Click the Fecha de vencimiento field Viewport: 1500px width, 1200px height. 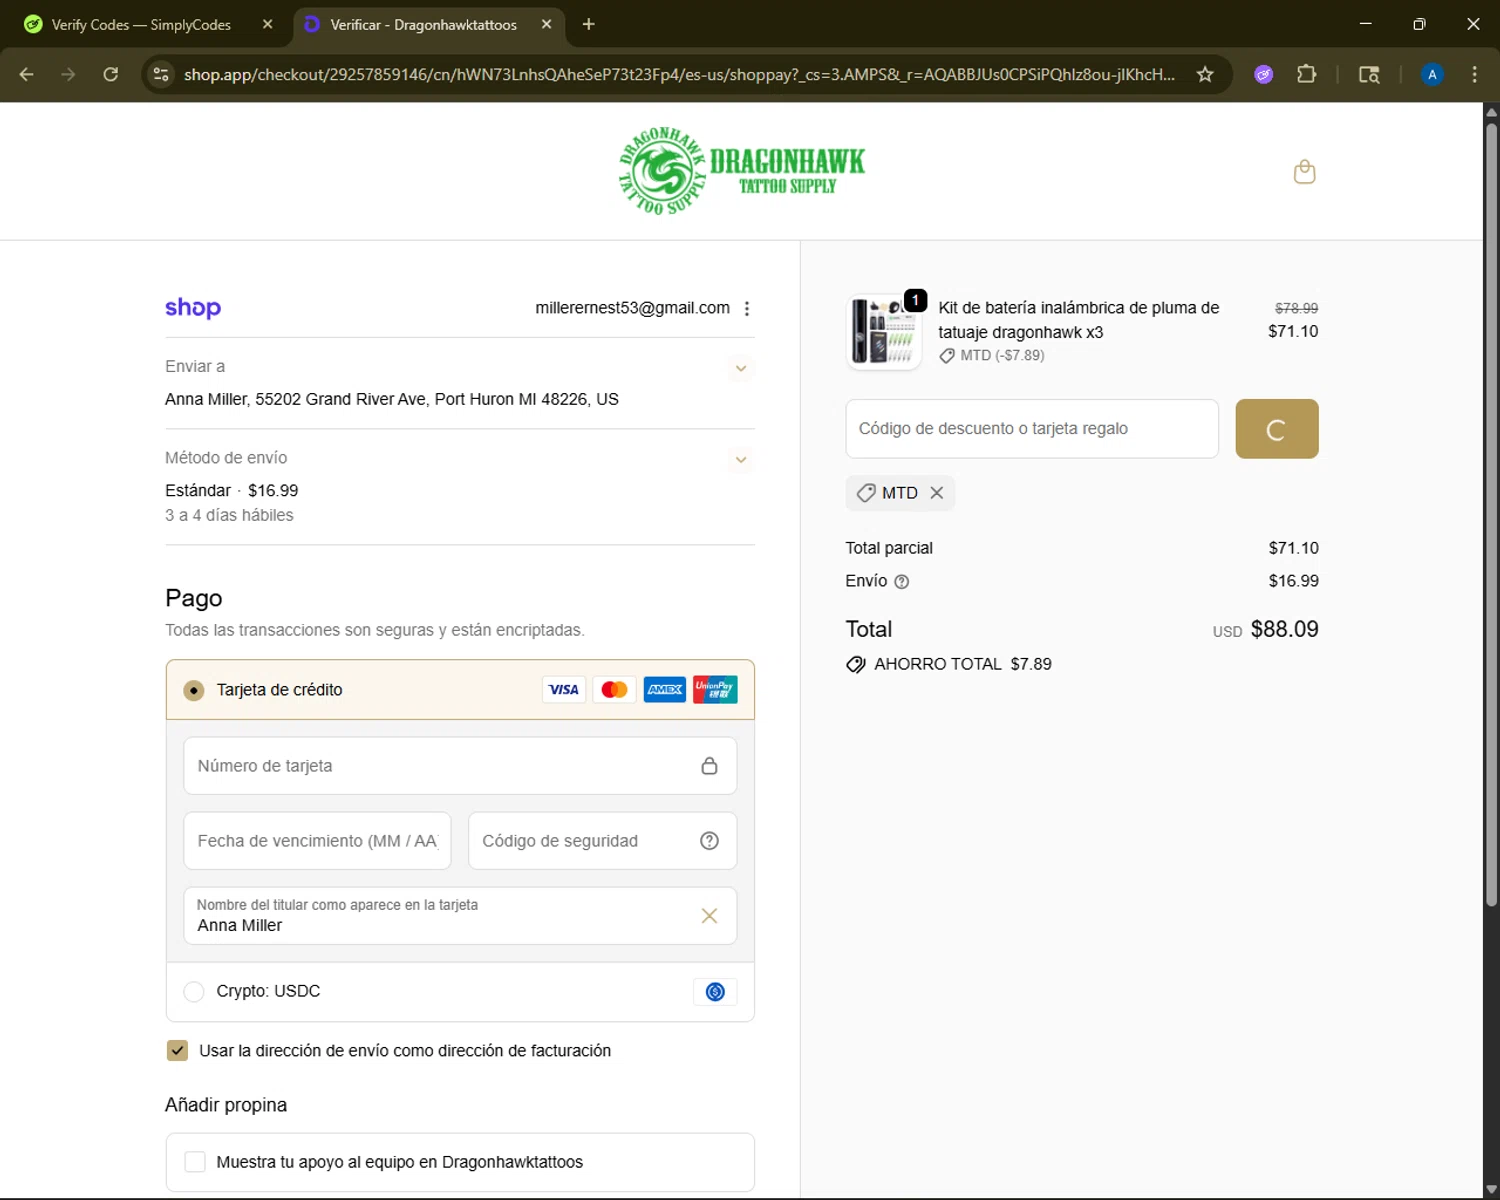[317, 841]
